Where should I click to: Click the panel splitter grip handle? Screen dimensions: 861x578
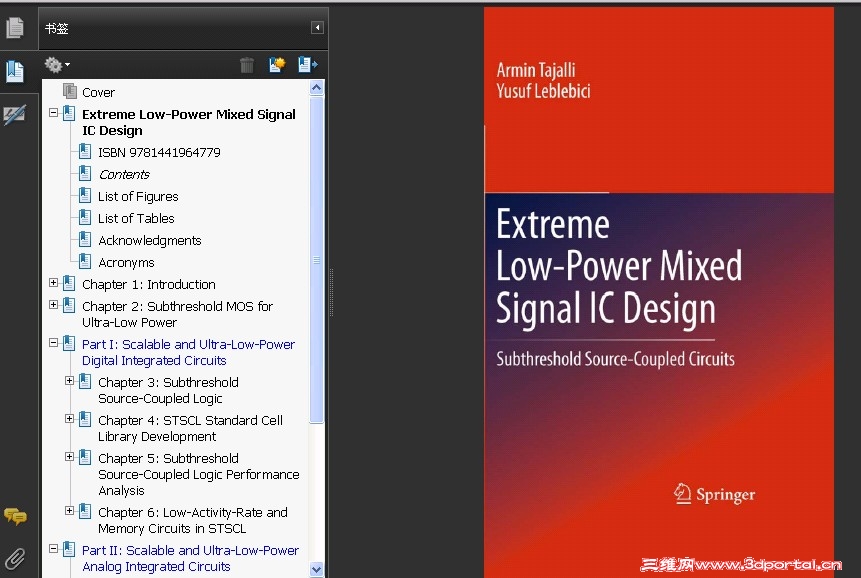coord(331,293)
